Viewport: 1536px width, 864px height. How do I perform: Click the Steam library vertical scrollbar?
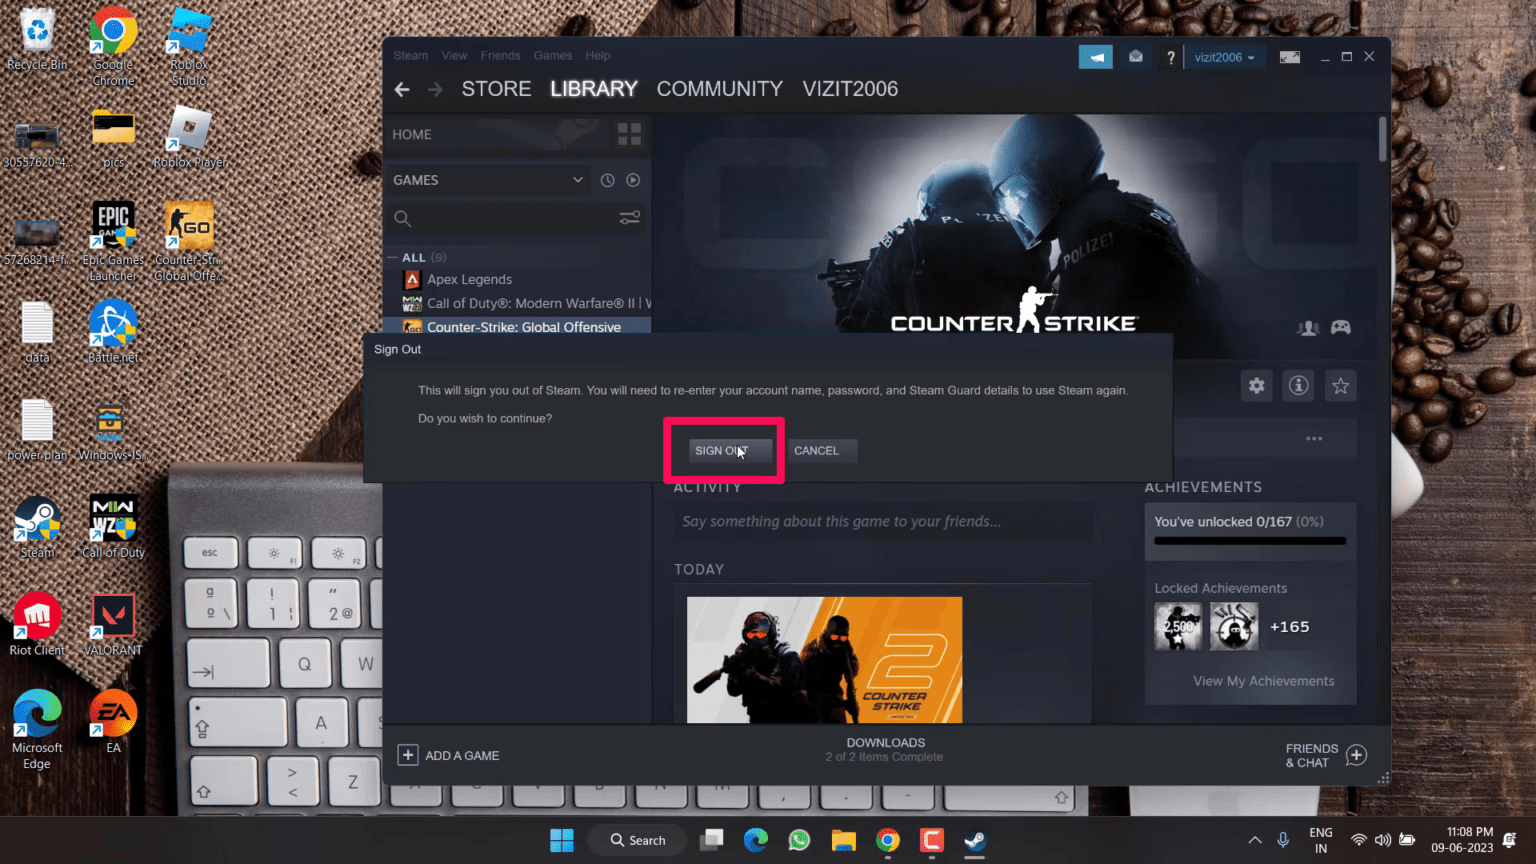click(x=1383, y=140)
